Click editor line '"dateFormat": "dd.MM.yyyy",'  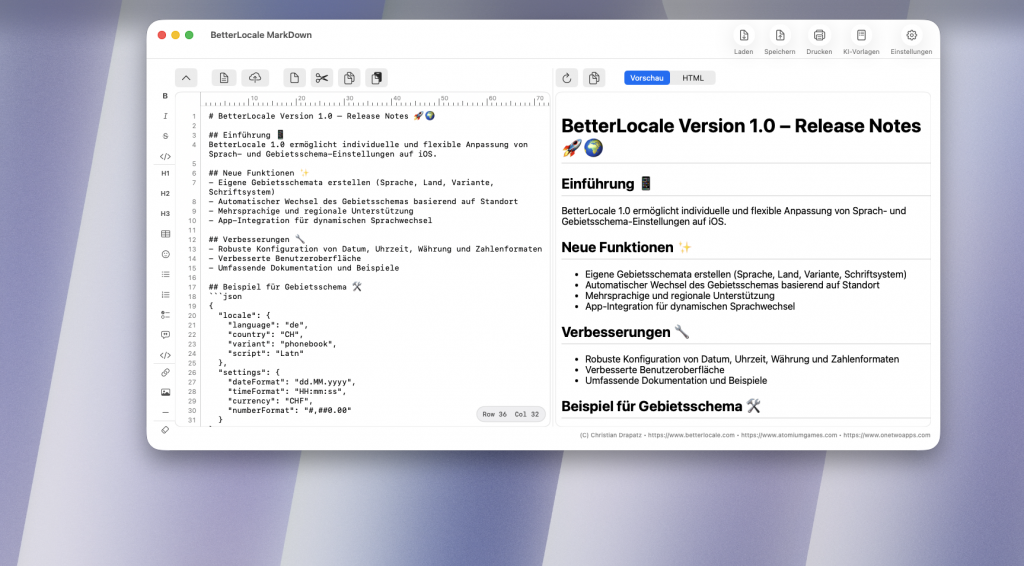[291, 382]
